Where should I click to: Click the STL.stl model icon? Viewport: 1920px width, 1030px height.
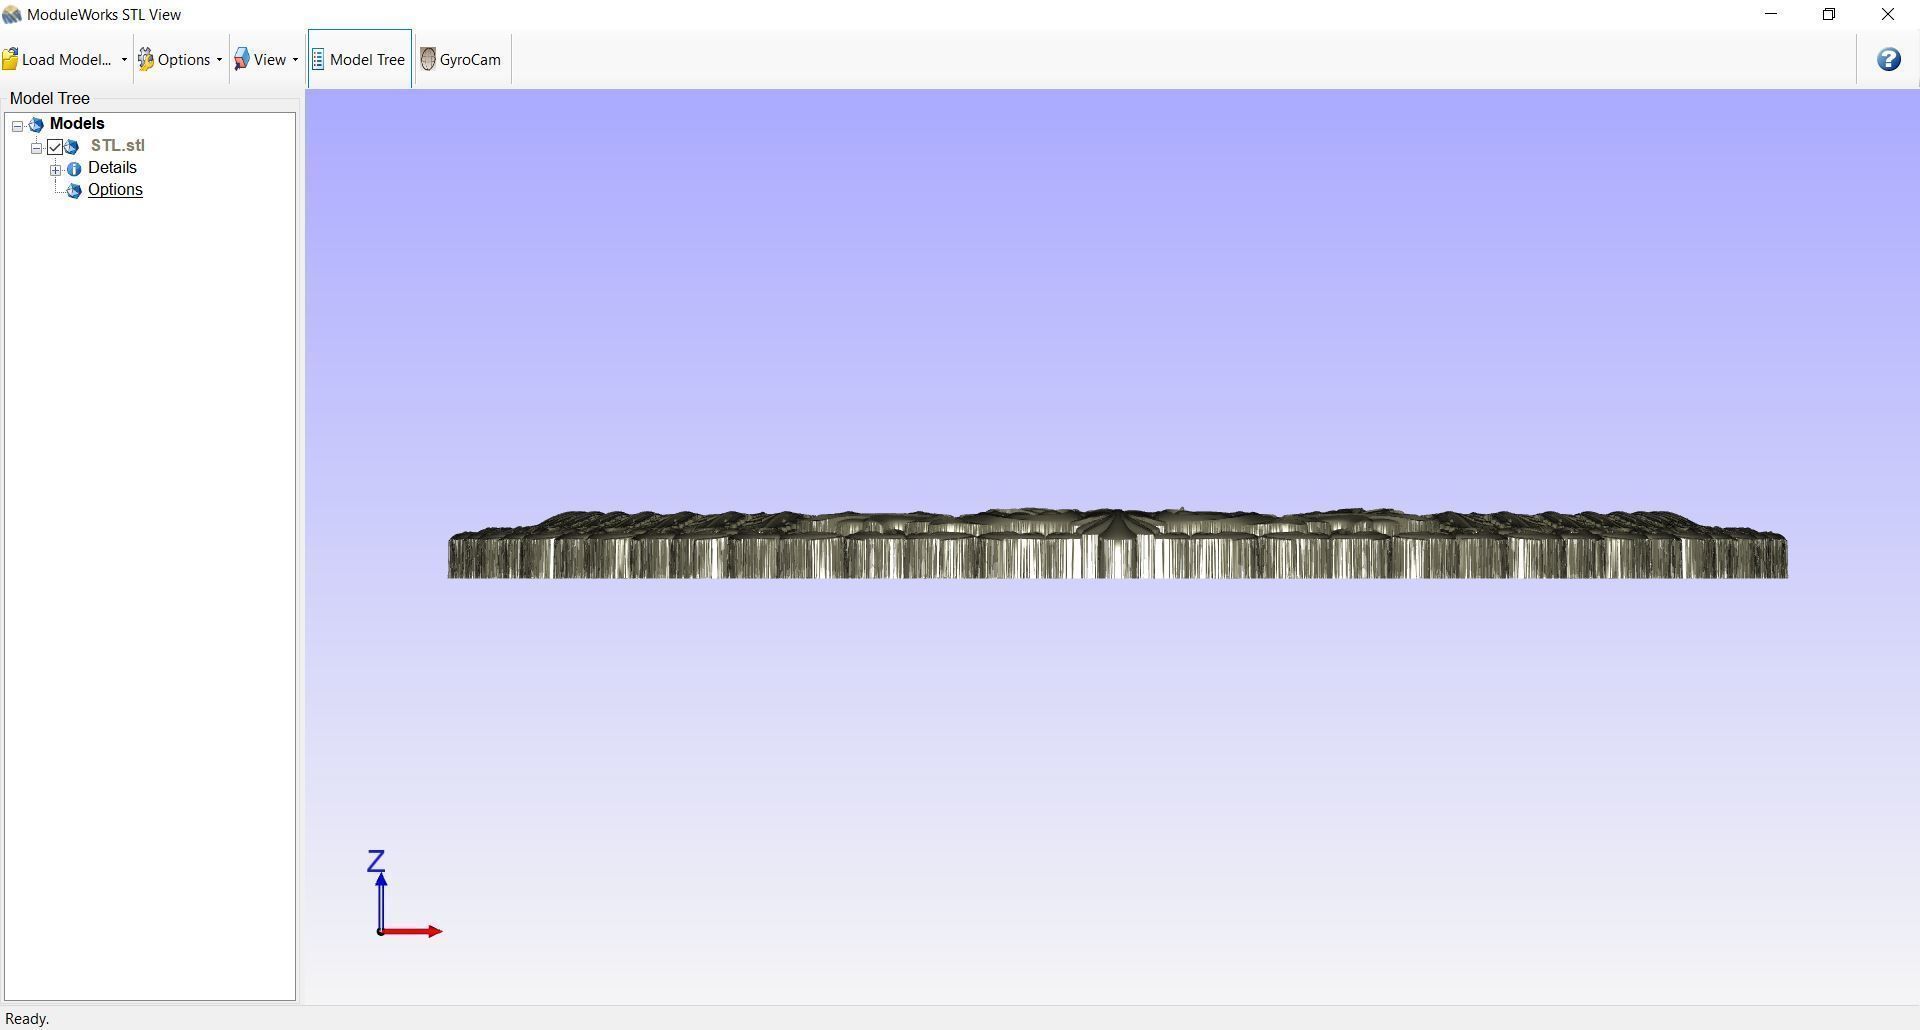72,147
